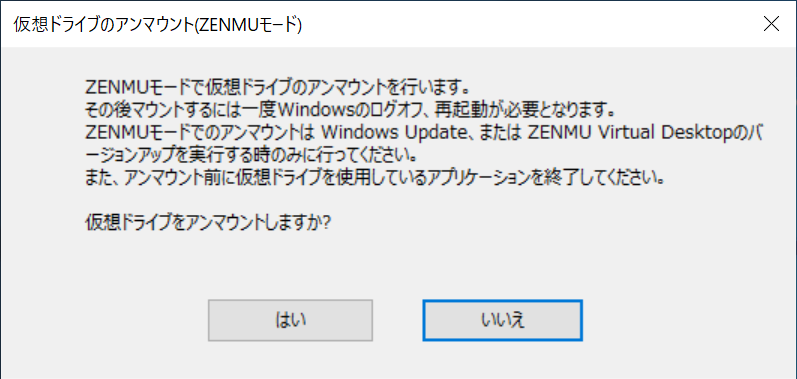This screenshot has height=379, width=797.
Task: Select the line mentioning Windowsのログオフ、再起動
Action: [x=351, y=109]
